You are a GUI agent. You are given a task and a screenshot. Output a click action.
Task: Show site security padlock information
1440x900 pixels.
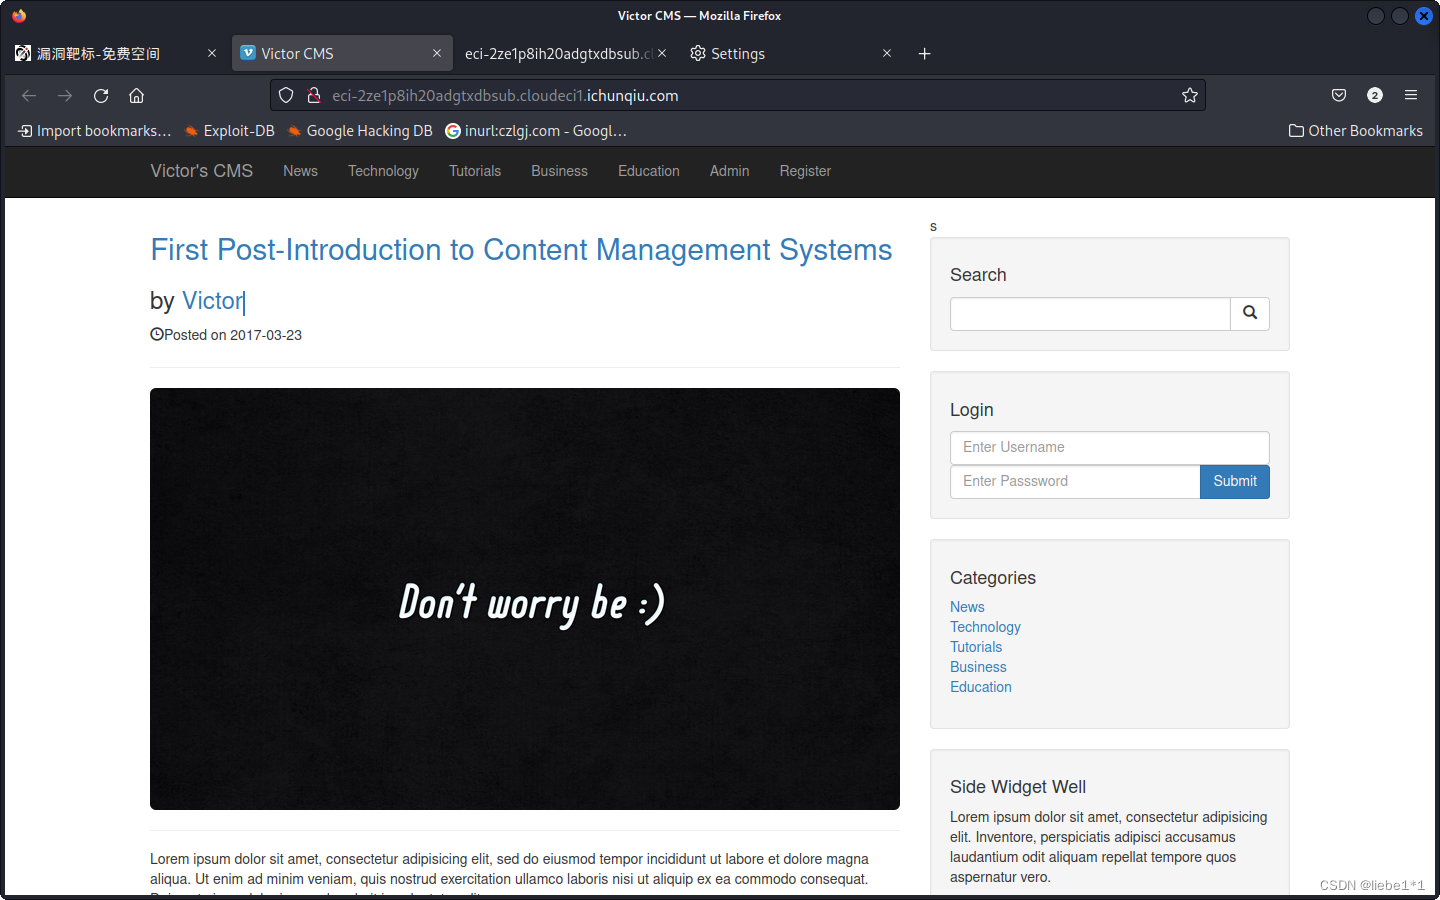pos(314,96)
